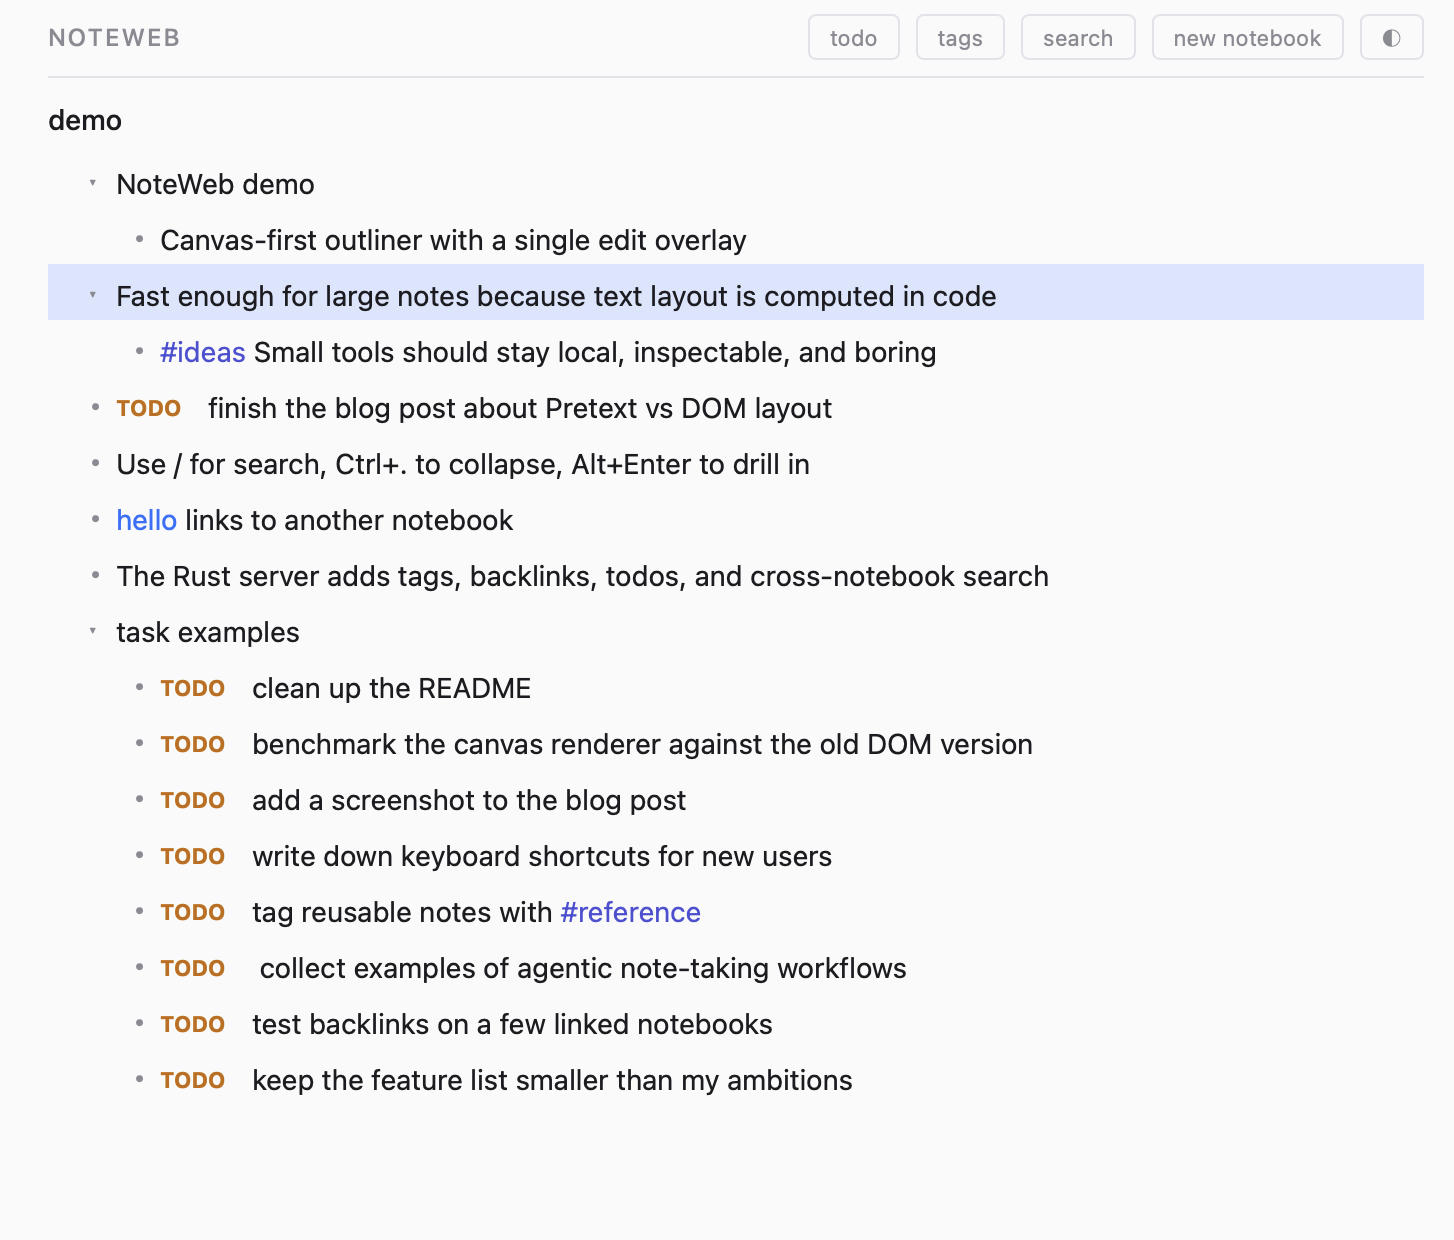
Task: Click the bullet before 'Use / for search'
Action: (x=95, y=464)
